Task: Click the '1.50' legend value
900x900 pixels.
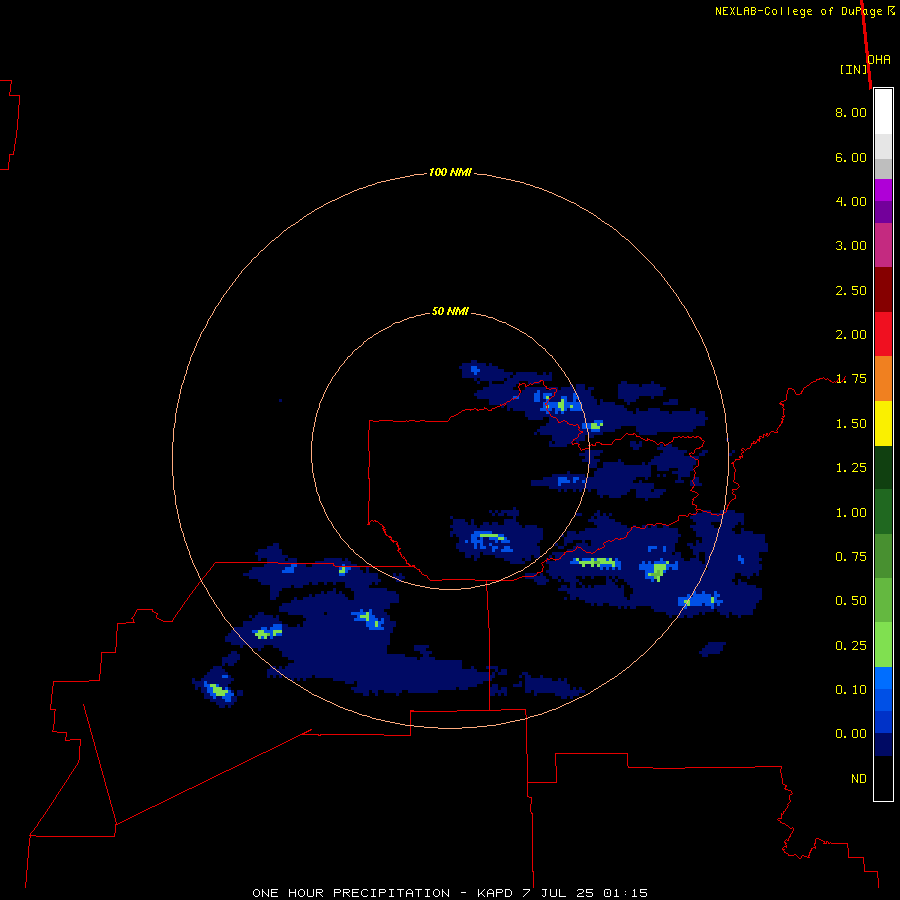Action: pos(851,424)
